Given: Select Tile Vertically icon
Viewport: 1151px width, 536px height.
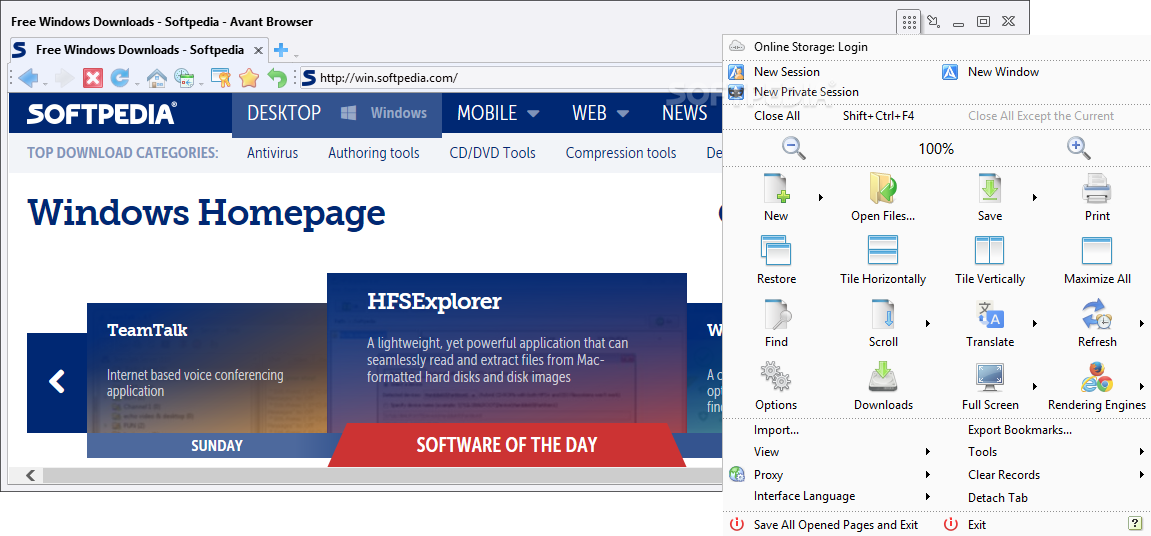Looking at the screenshot, I should [990, 250].
